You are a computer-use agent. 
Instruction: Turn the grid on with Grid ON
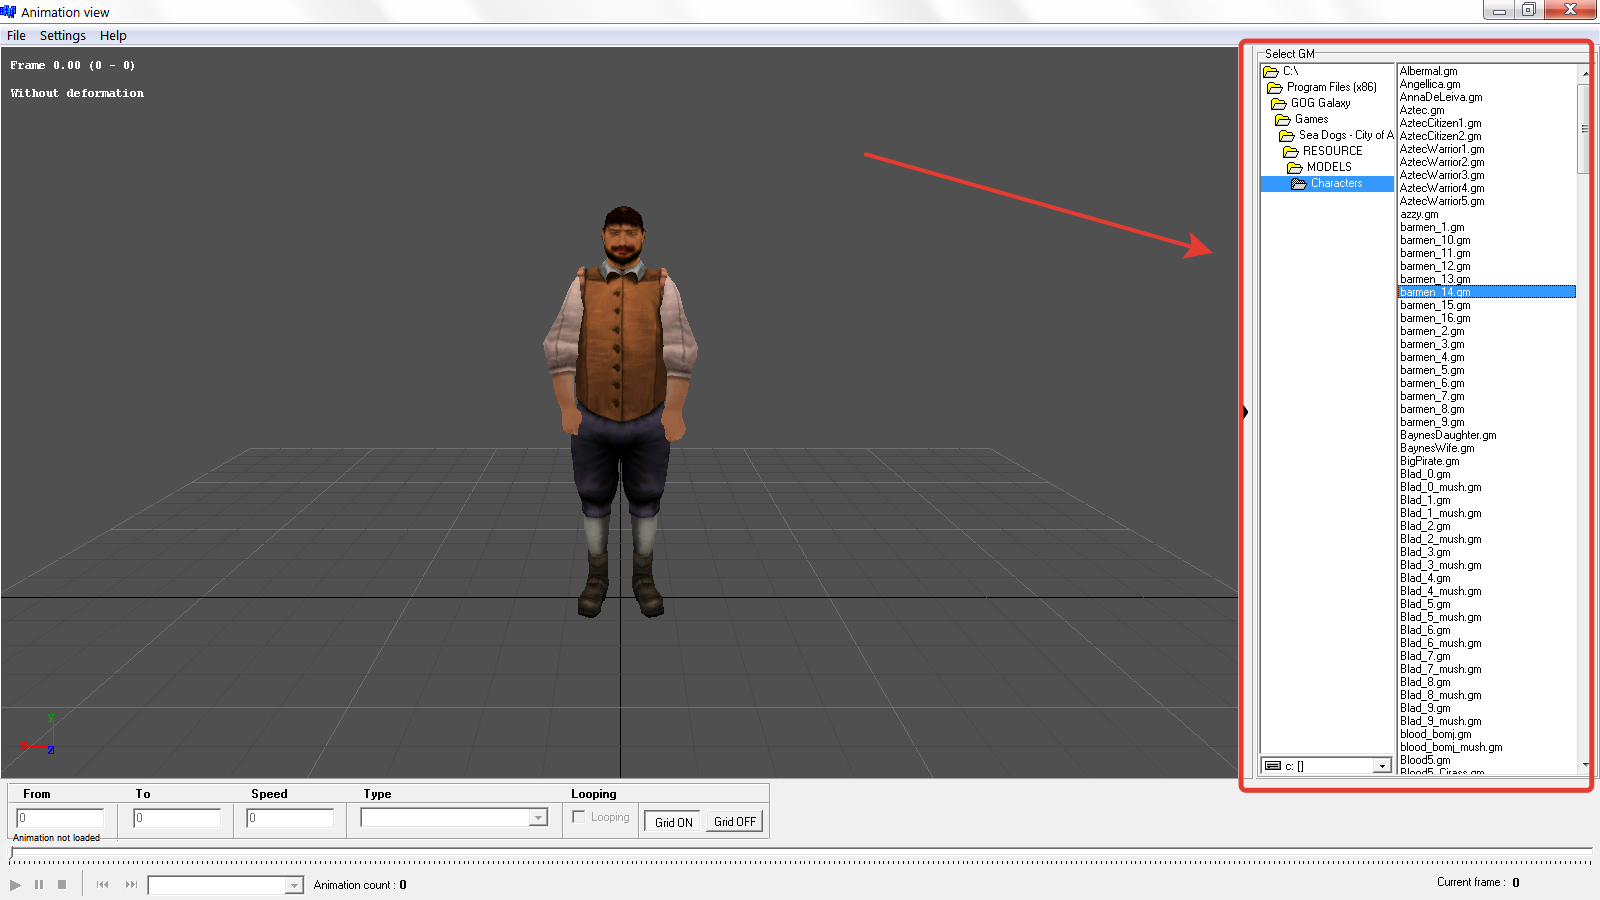click(x=673, y=822)
